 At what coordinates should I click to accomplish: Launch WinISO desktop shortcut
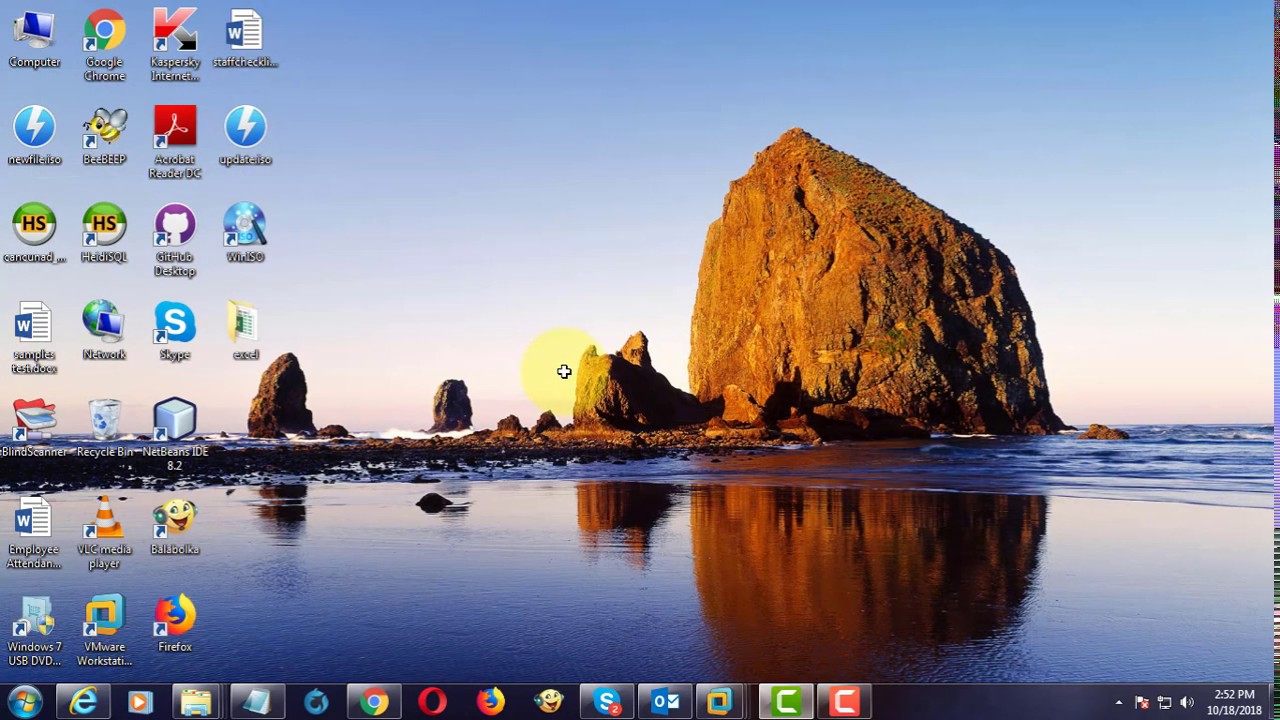point(245,233)
